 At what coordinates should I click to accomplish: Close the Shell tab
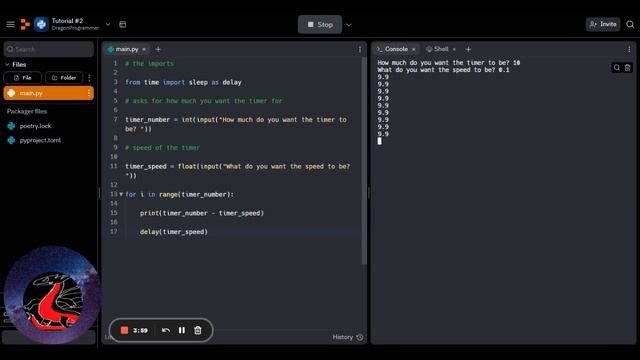tap(454, 49)
